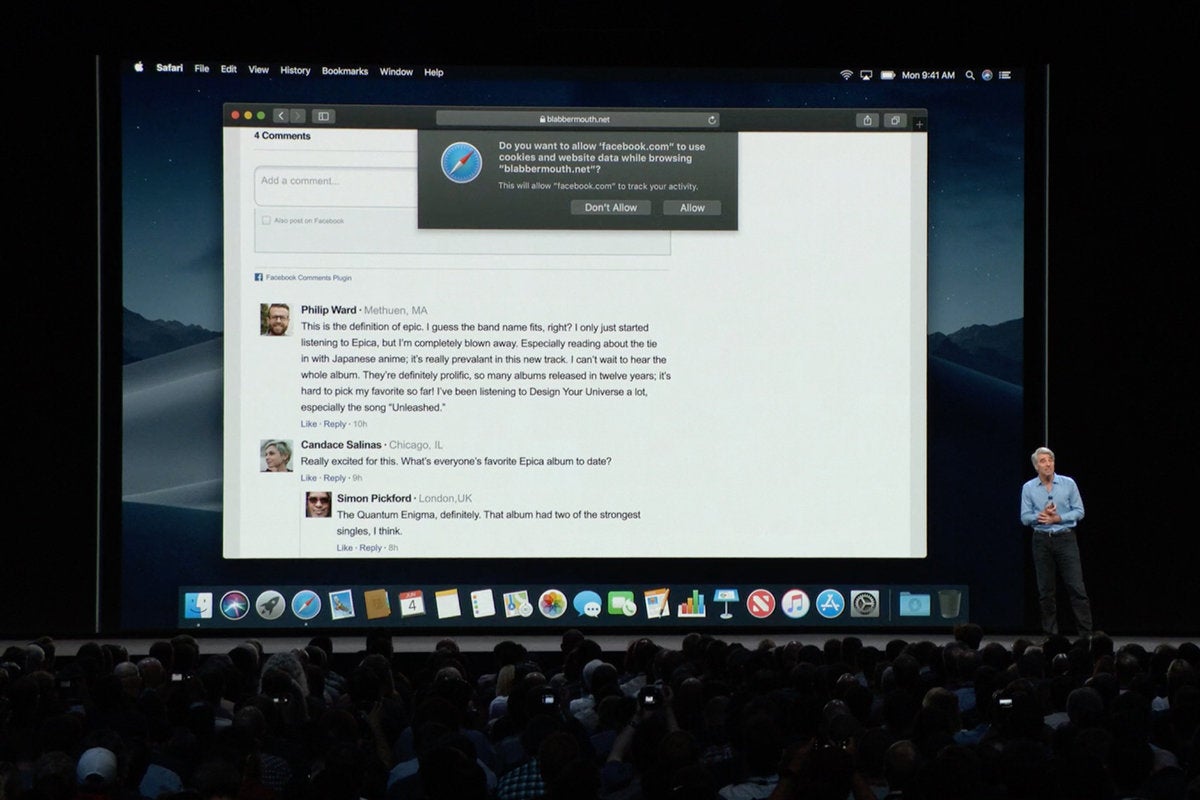The width and height of the screenshot is (1200, 800).
Task: Show all tabs overview in Safari
Action: (894, 120)
